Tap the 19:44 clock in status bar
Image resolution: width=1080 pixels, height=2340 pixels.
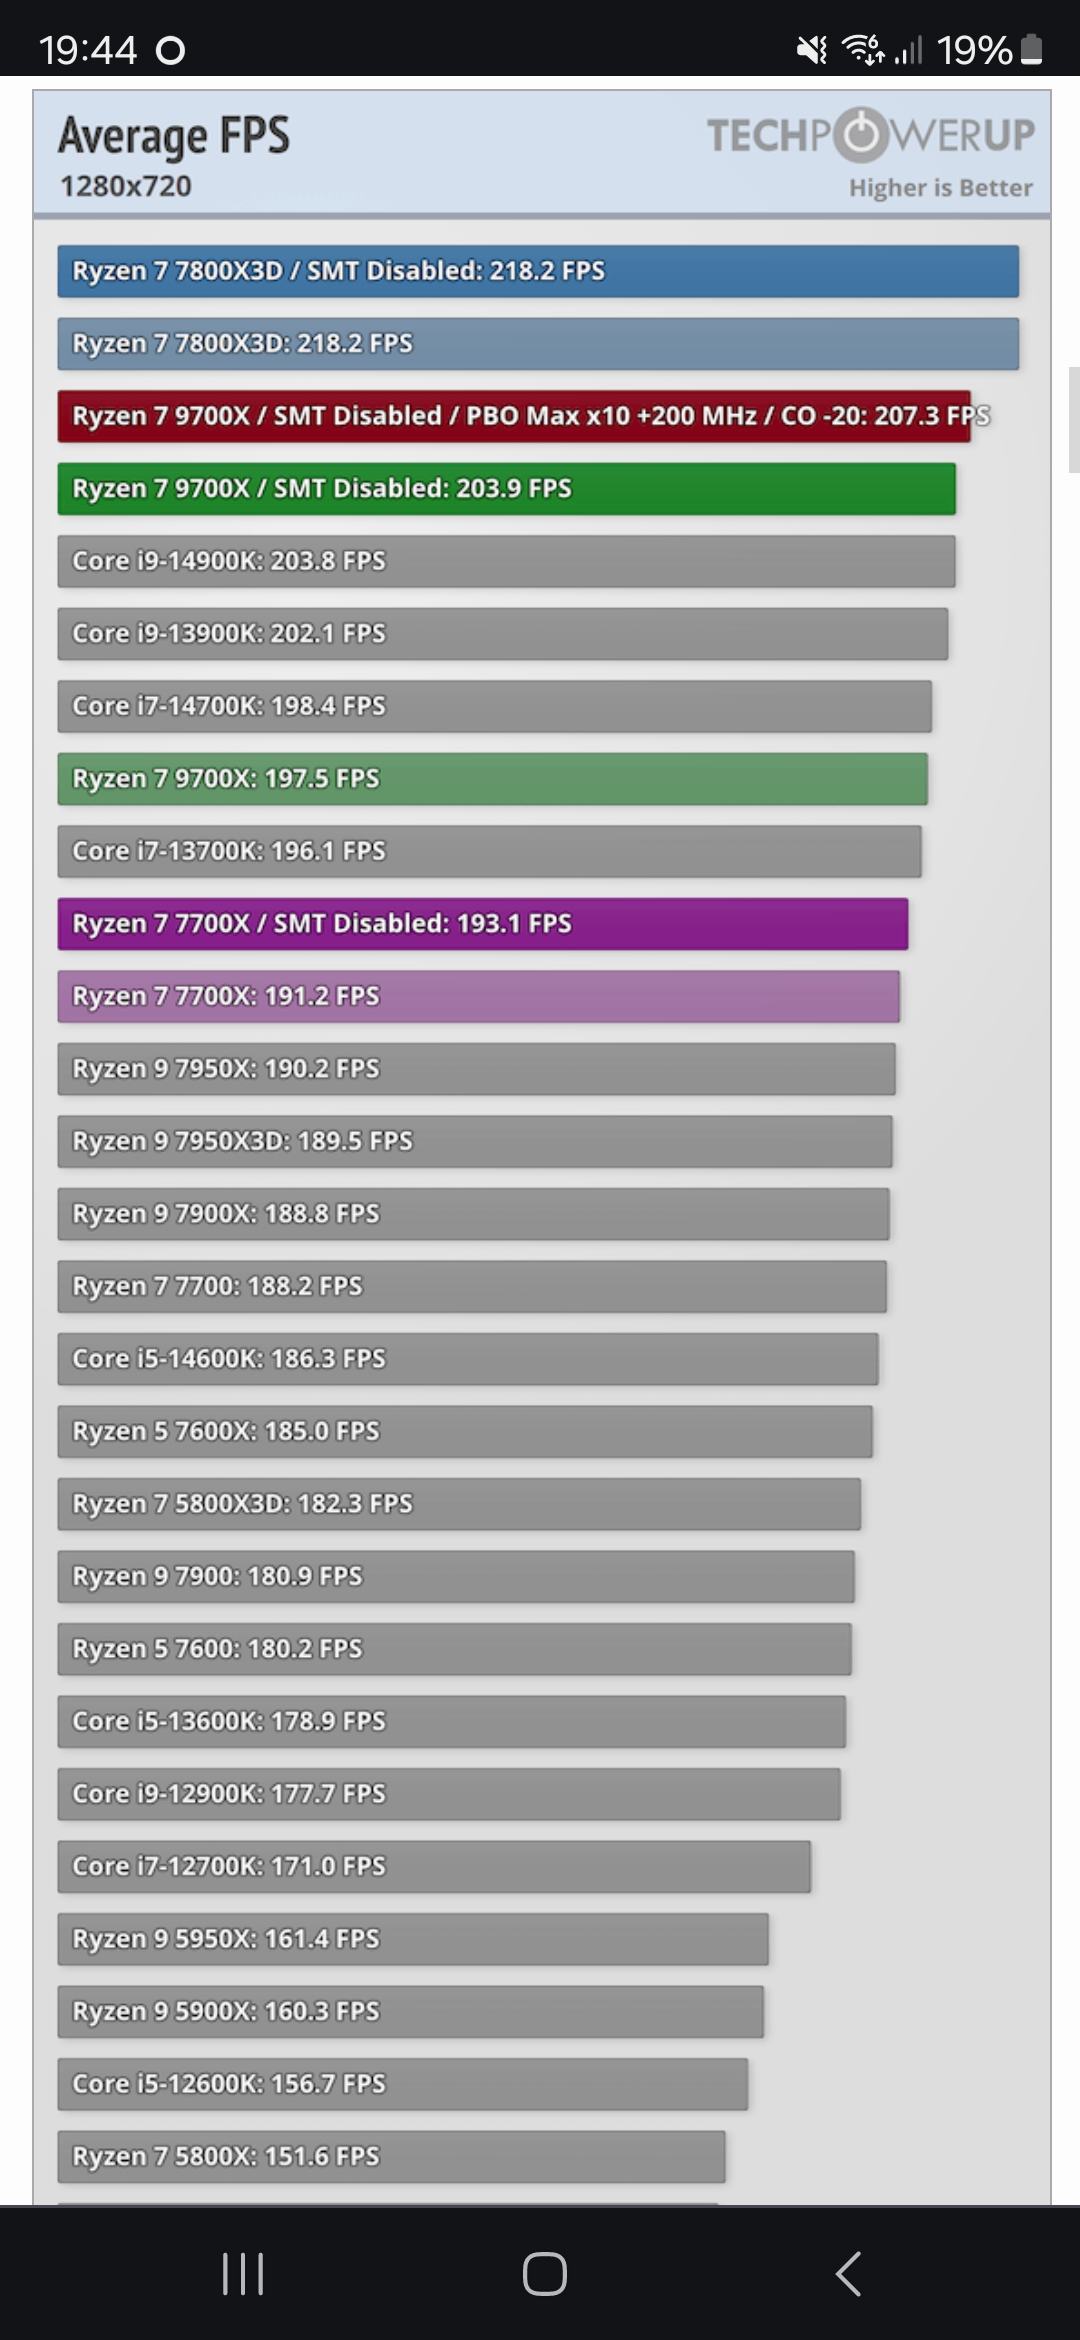87,50
